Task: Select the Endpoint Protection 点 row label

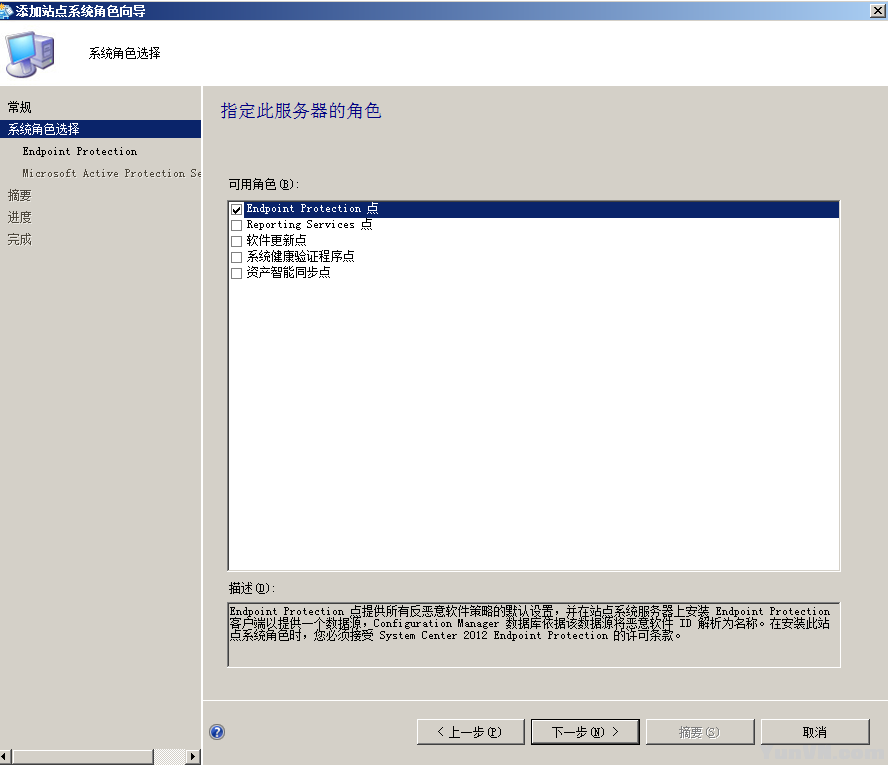Action: [x=312, y=208]
